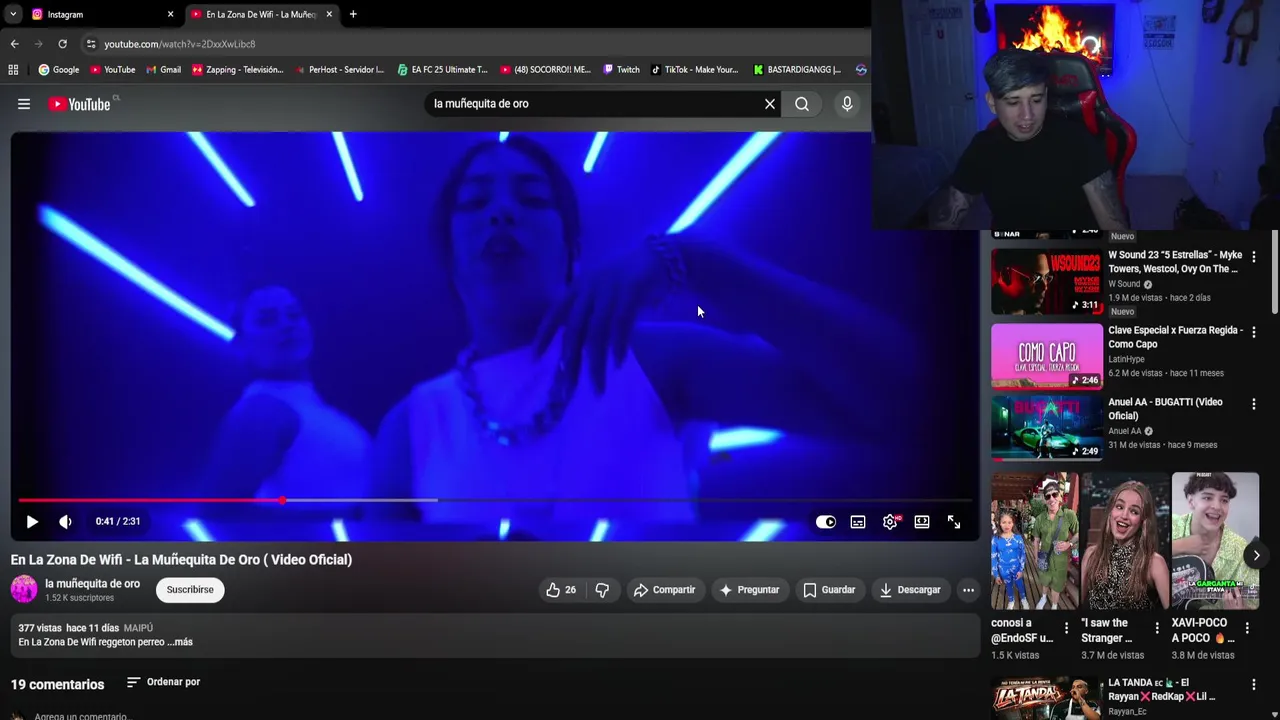1280x720 pixels.
Task: Download the video with Descargar
Action: tap(910, 590)
